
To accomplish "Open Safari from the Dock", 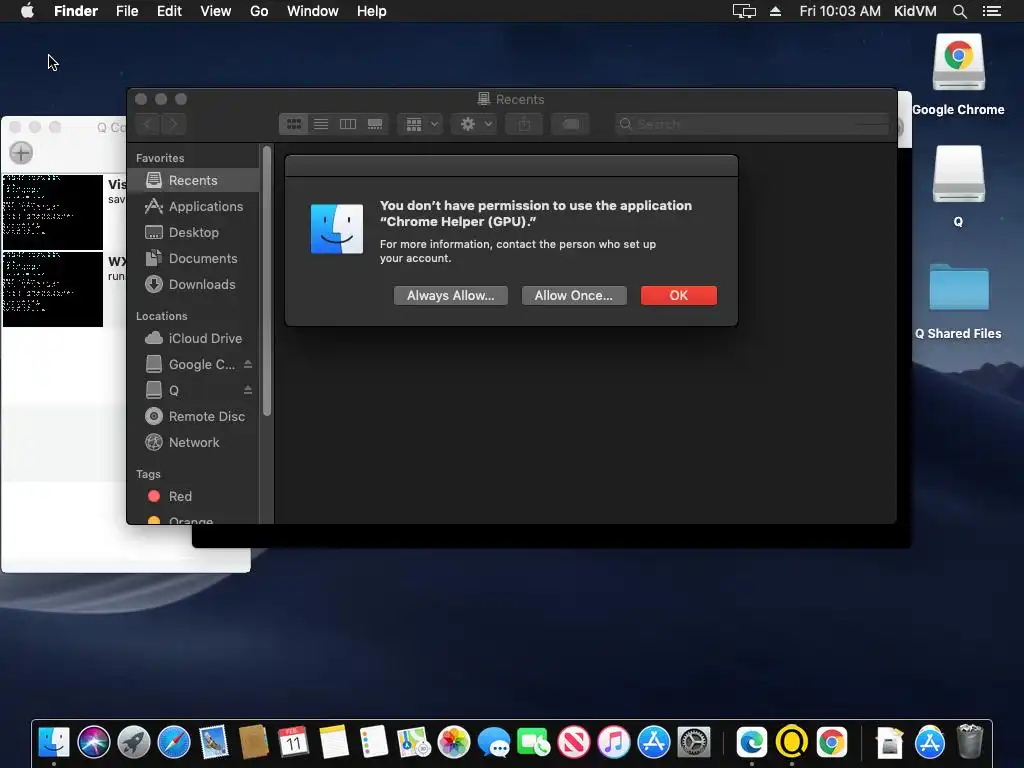I will [174, 743].
